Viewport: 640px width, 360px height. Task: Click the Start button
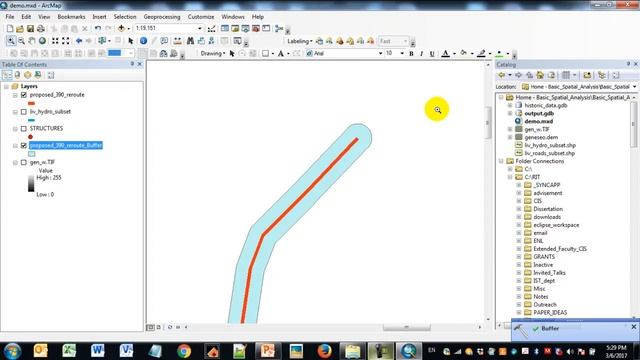click(12, 351)
